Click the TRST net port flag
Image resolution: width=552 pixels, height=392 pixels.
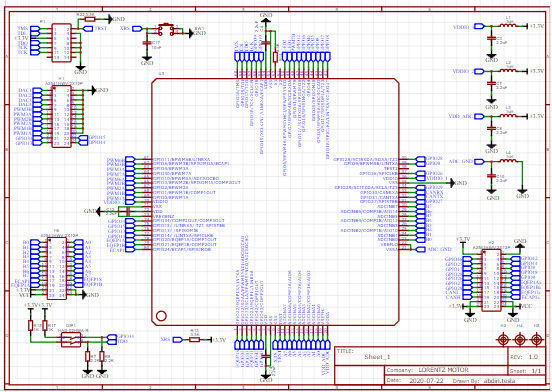(88, 28)
